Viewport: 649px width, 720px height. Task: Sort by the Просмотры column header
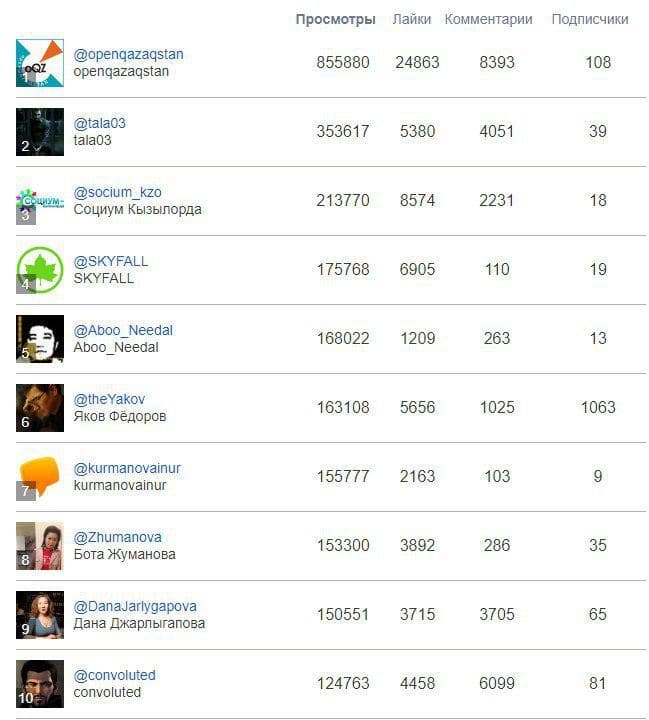coord(336,19)
